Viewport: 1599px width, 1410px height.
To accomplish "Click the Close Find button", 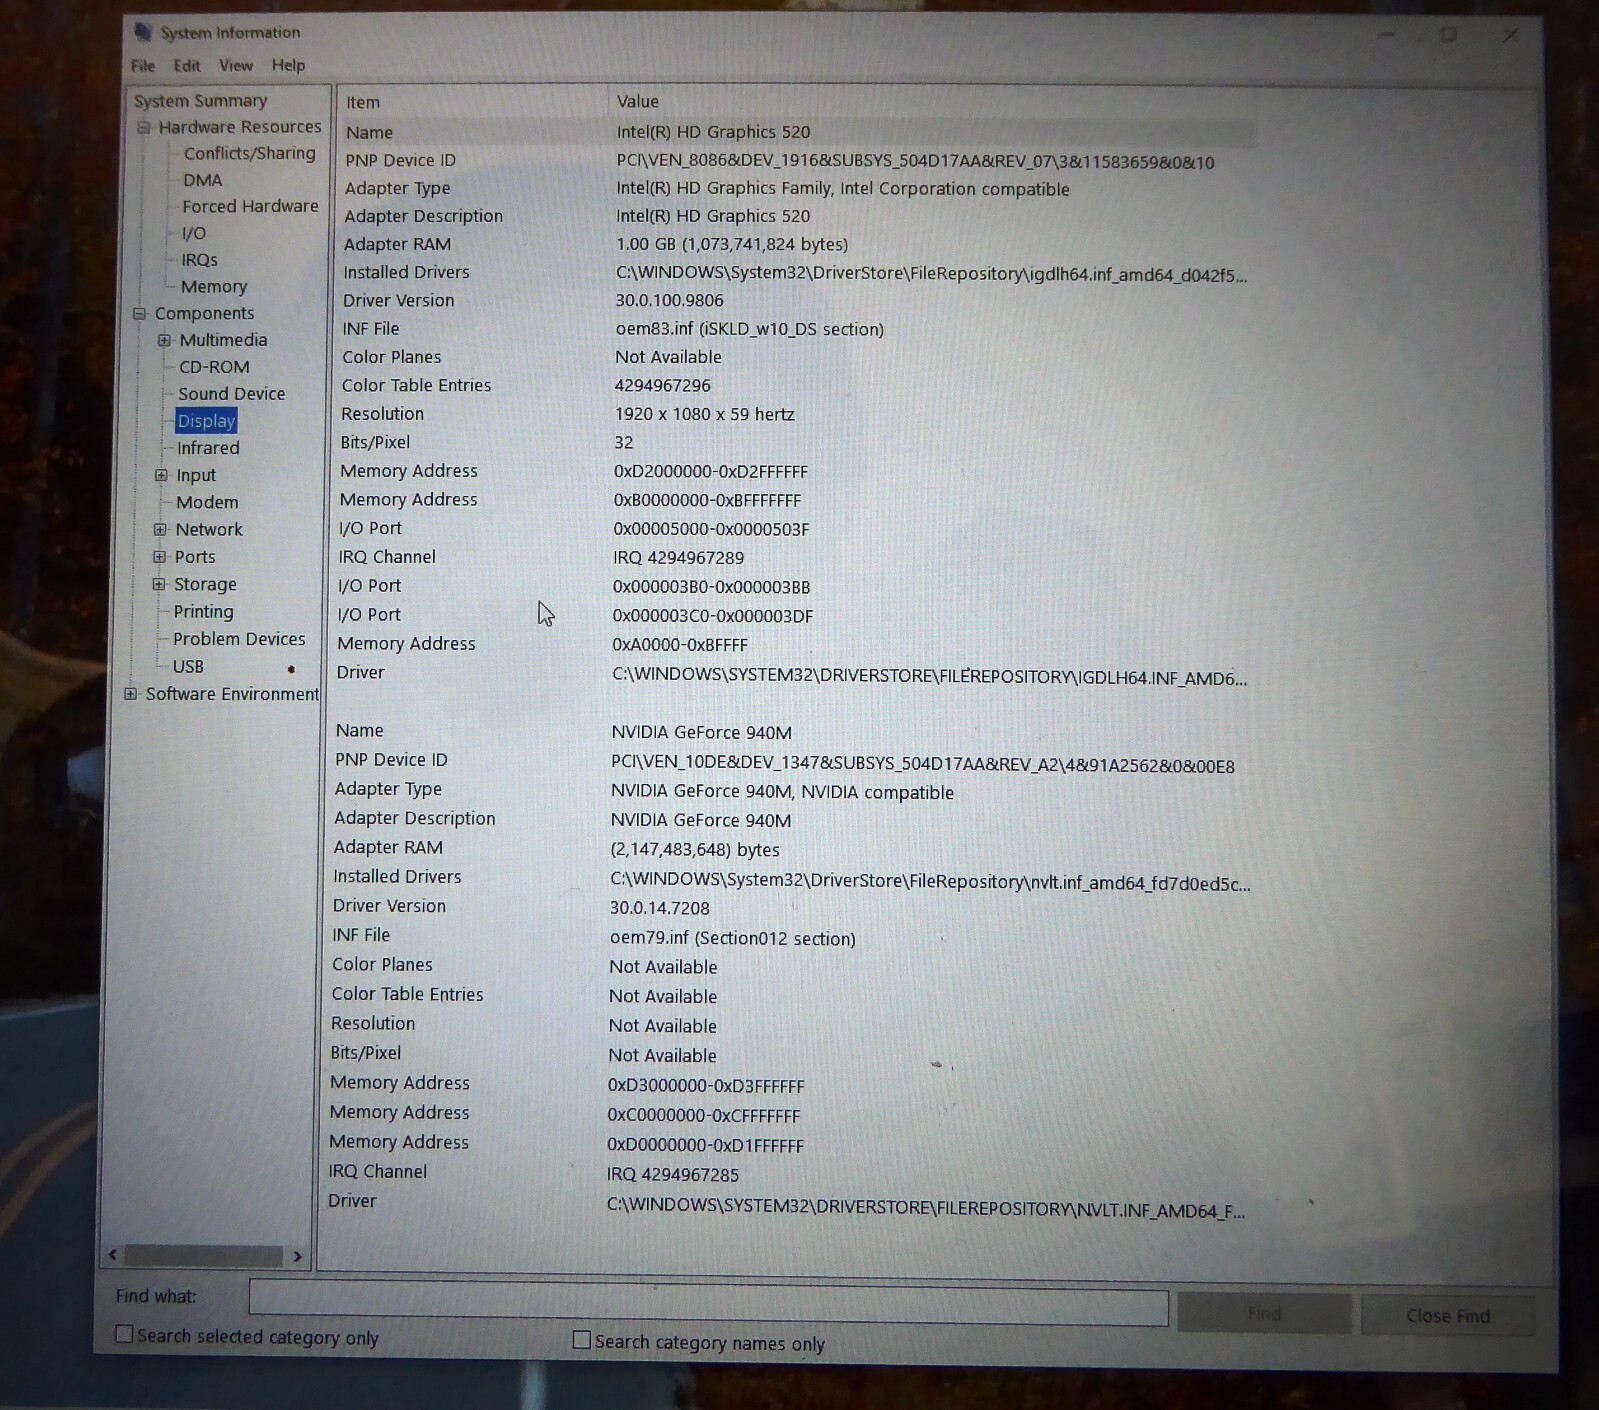I will (x=1448, y=1316).
